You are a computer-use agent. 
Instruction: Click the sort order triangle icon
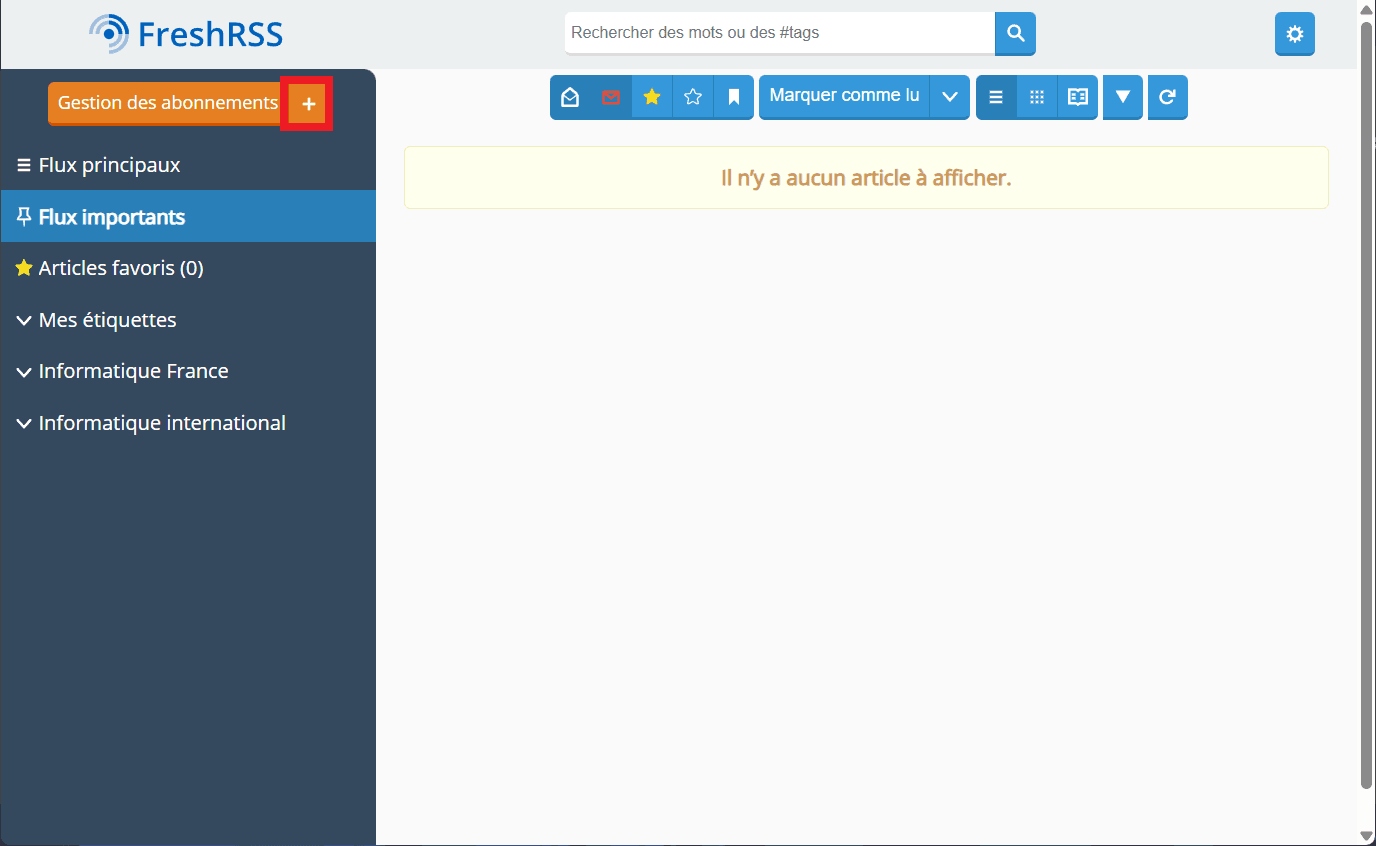(x=1123, y=97)
